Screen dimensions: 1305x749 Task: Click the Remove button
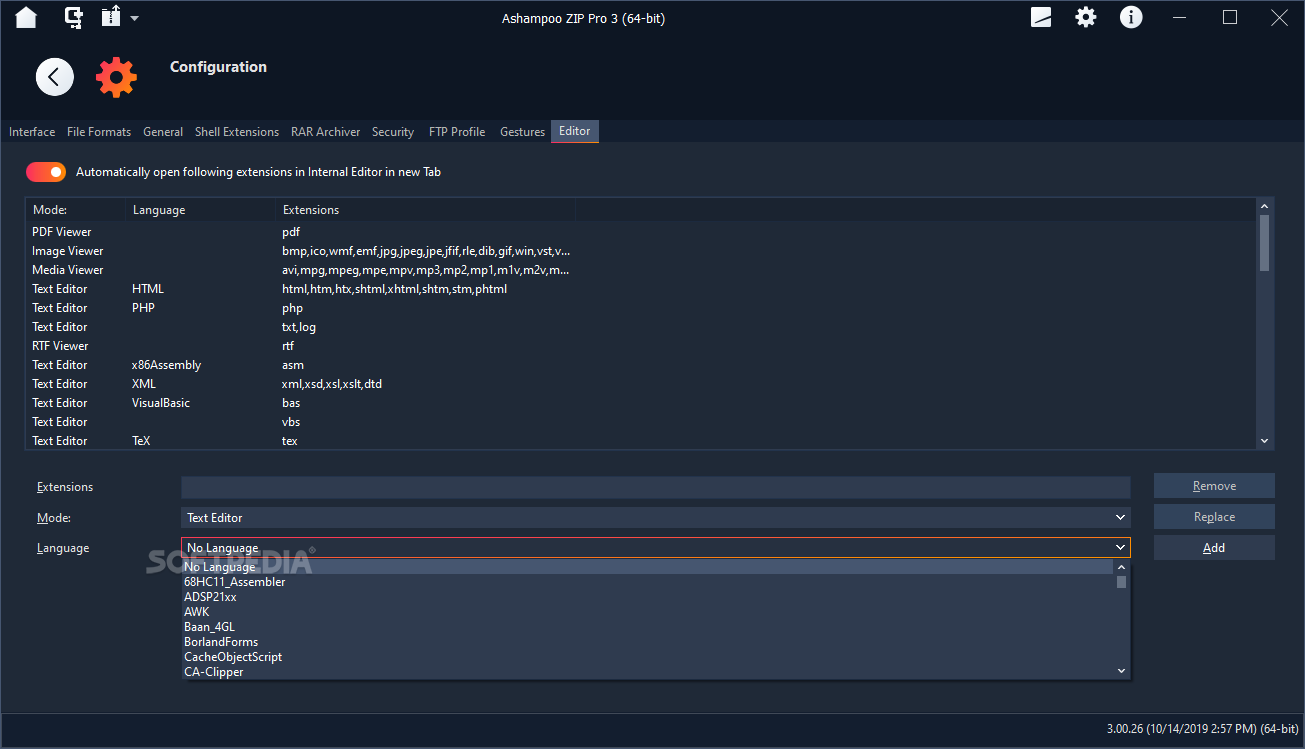(x=1214, y=486)
